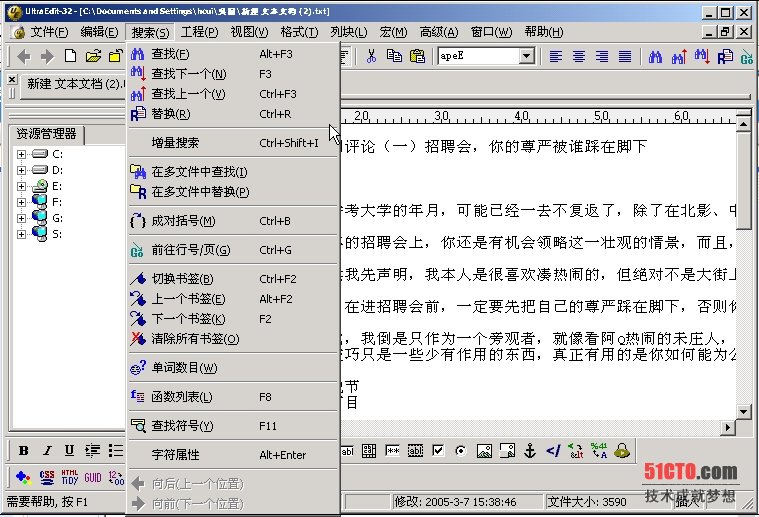Image resolution: width=759 pixels, height=517 pixels.
Task: Click the color picker icon in bottom toolbar
Action: [x=23, y=478]
